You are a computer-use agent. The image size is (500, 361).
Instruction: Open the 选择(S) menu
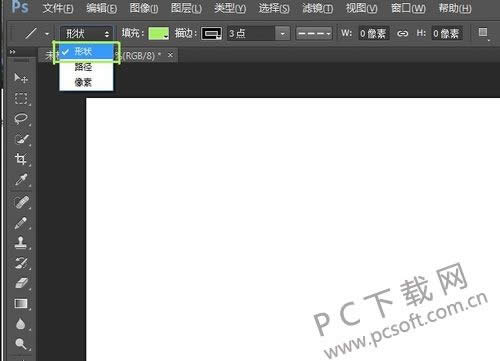(x=274, y=8)
